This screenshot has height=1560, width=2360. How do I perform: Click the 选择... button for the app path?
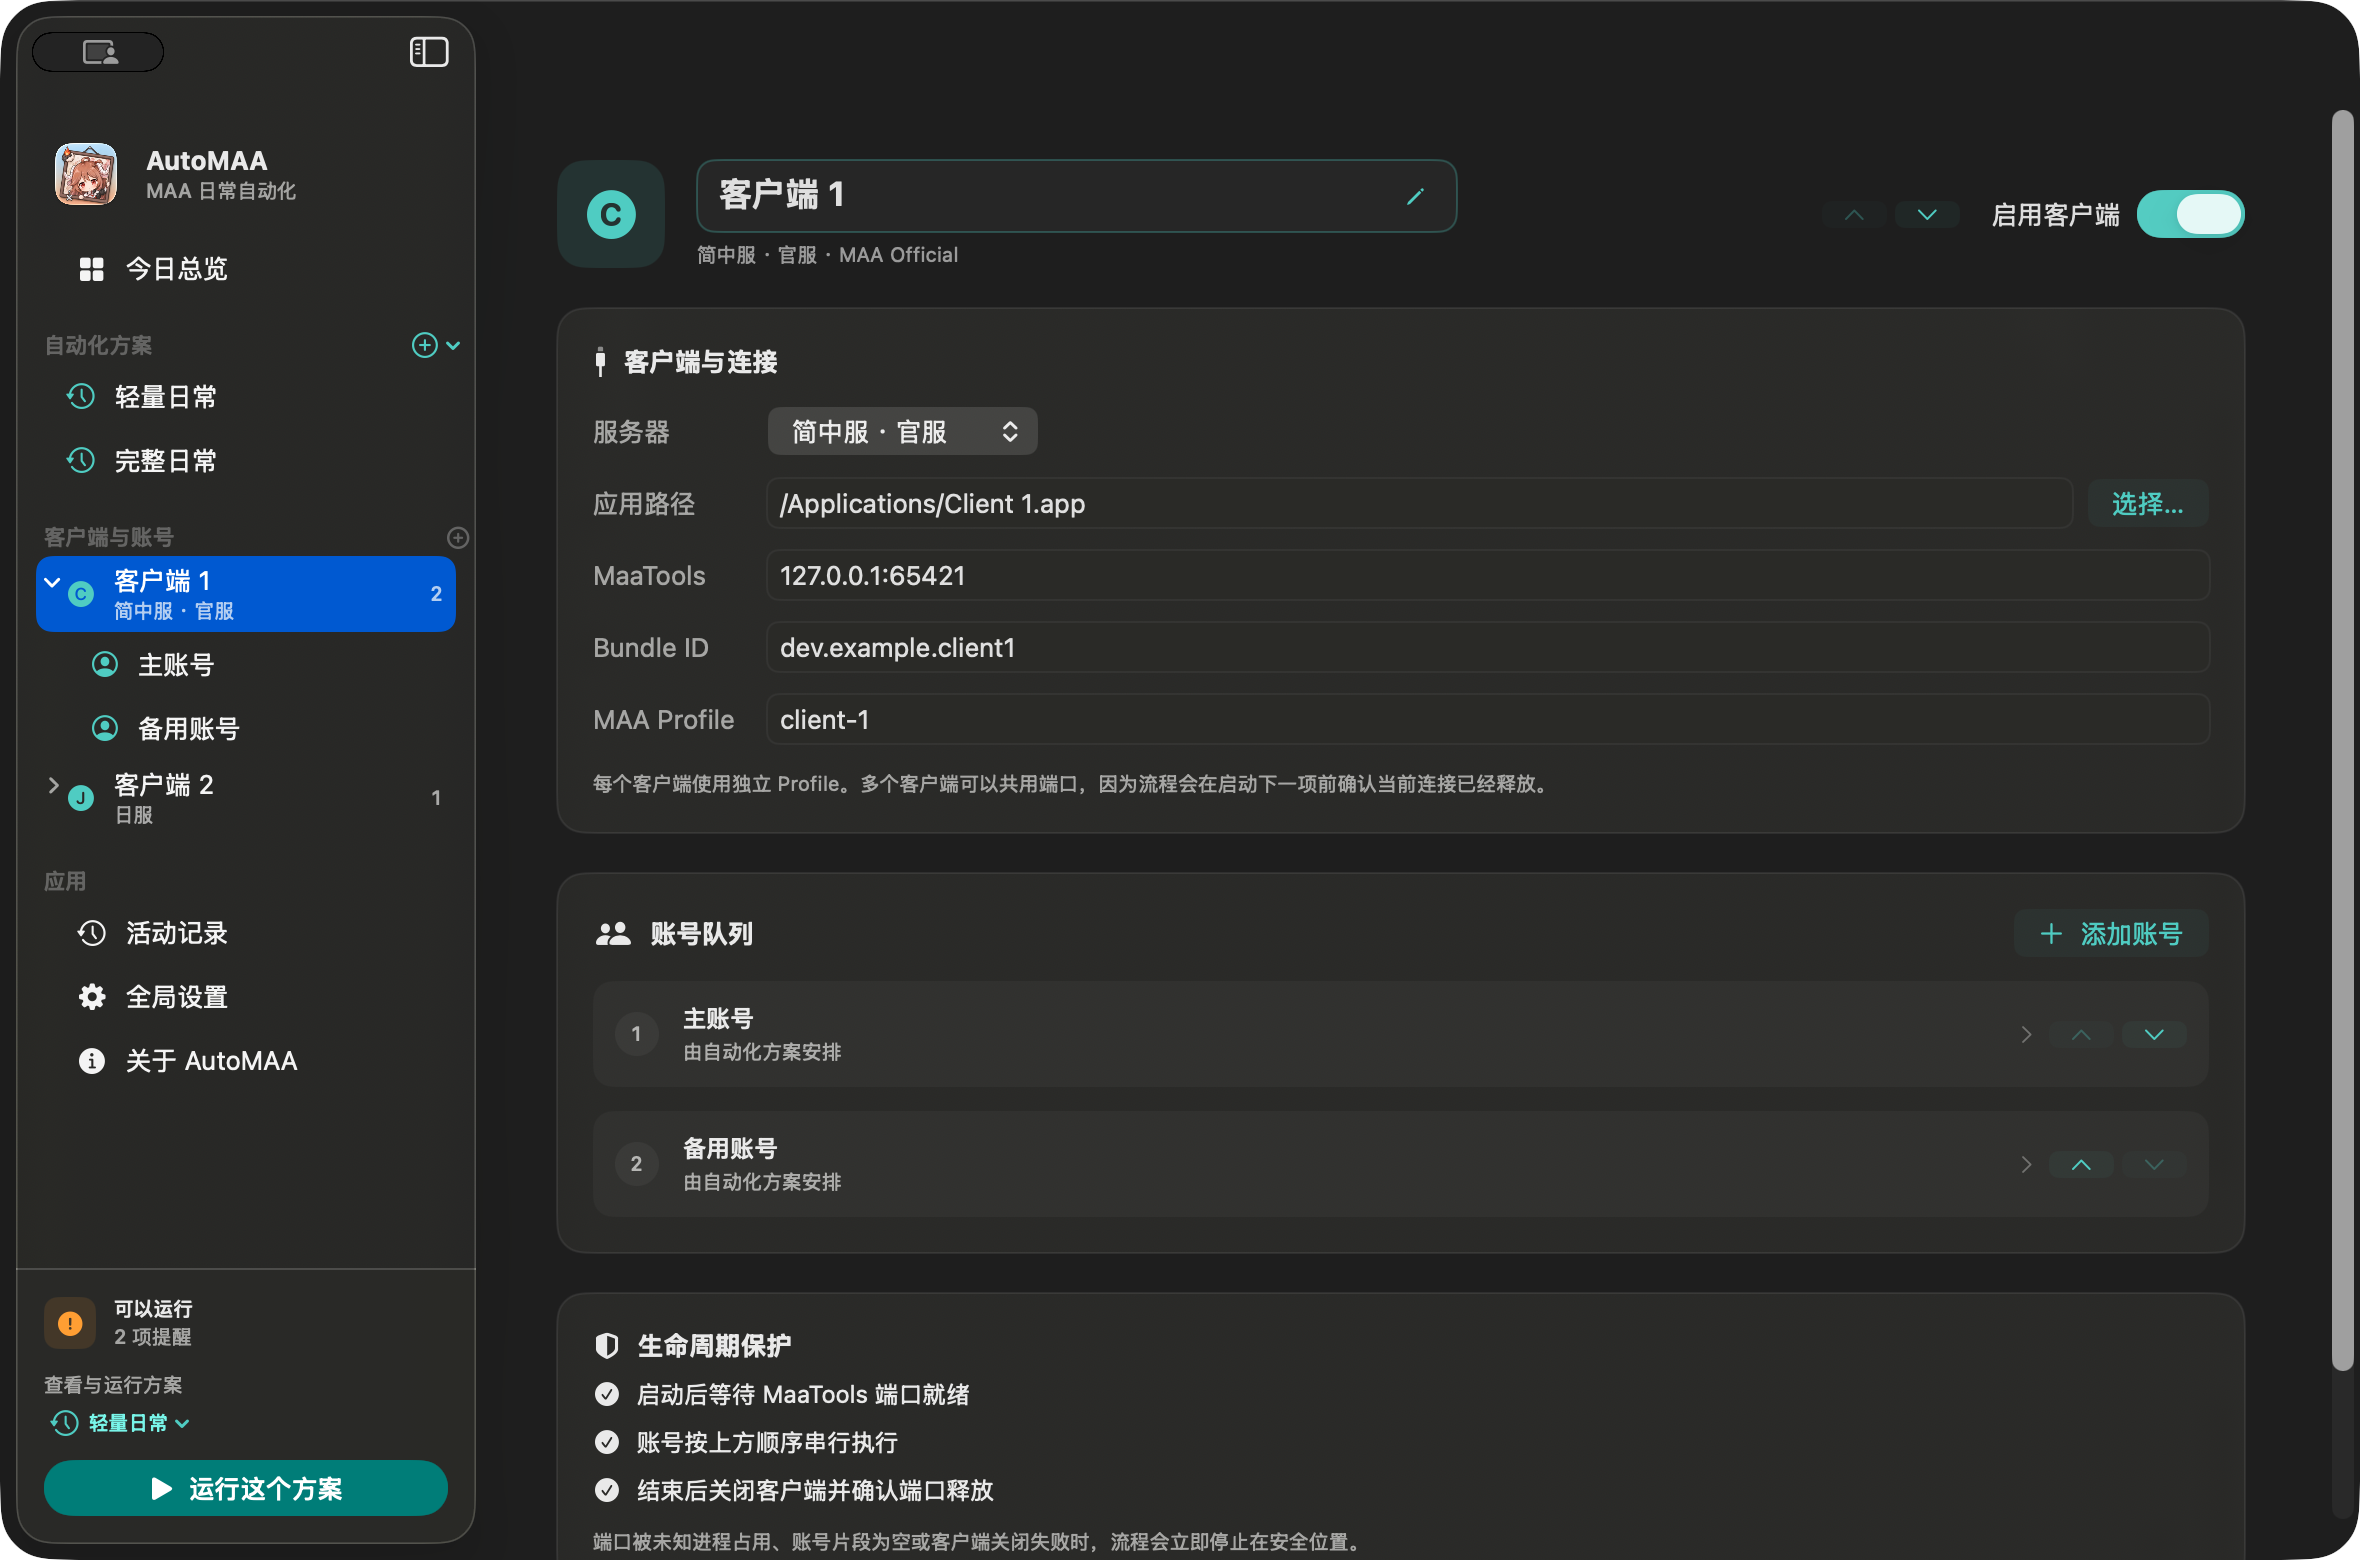[x=2147, y=504]
